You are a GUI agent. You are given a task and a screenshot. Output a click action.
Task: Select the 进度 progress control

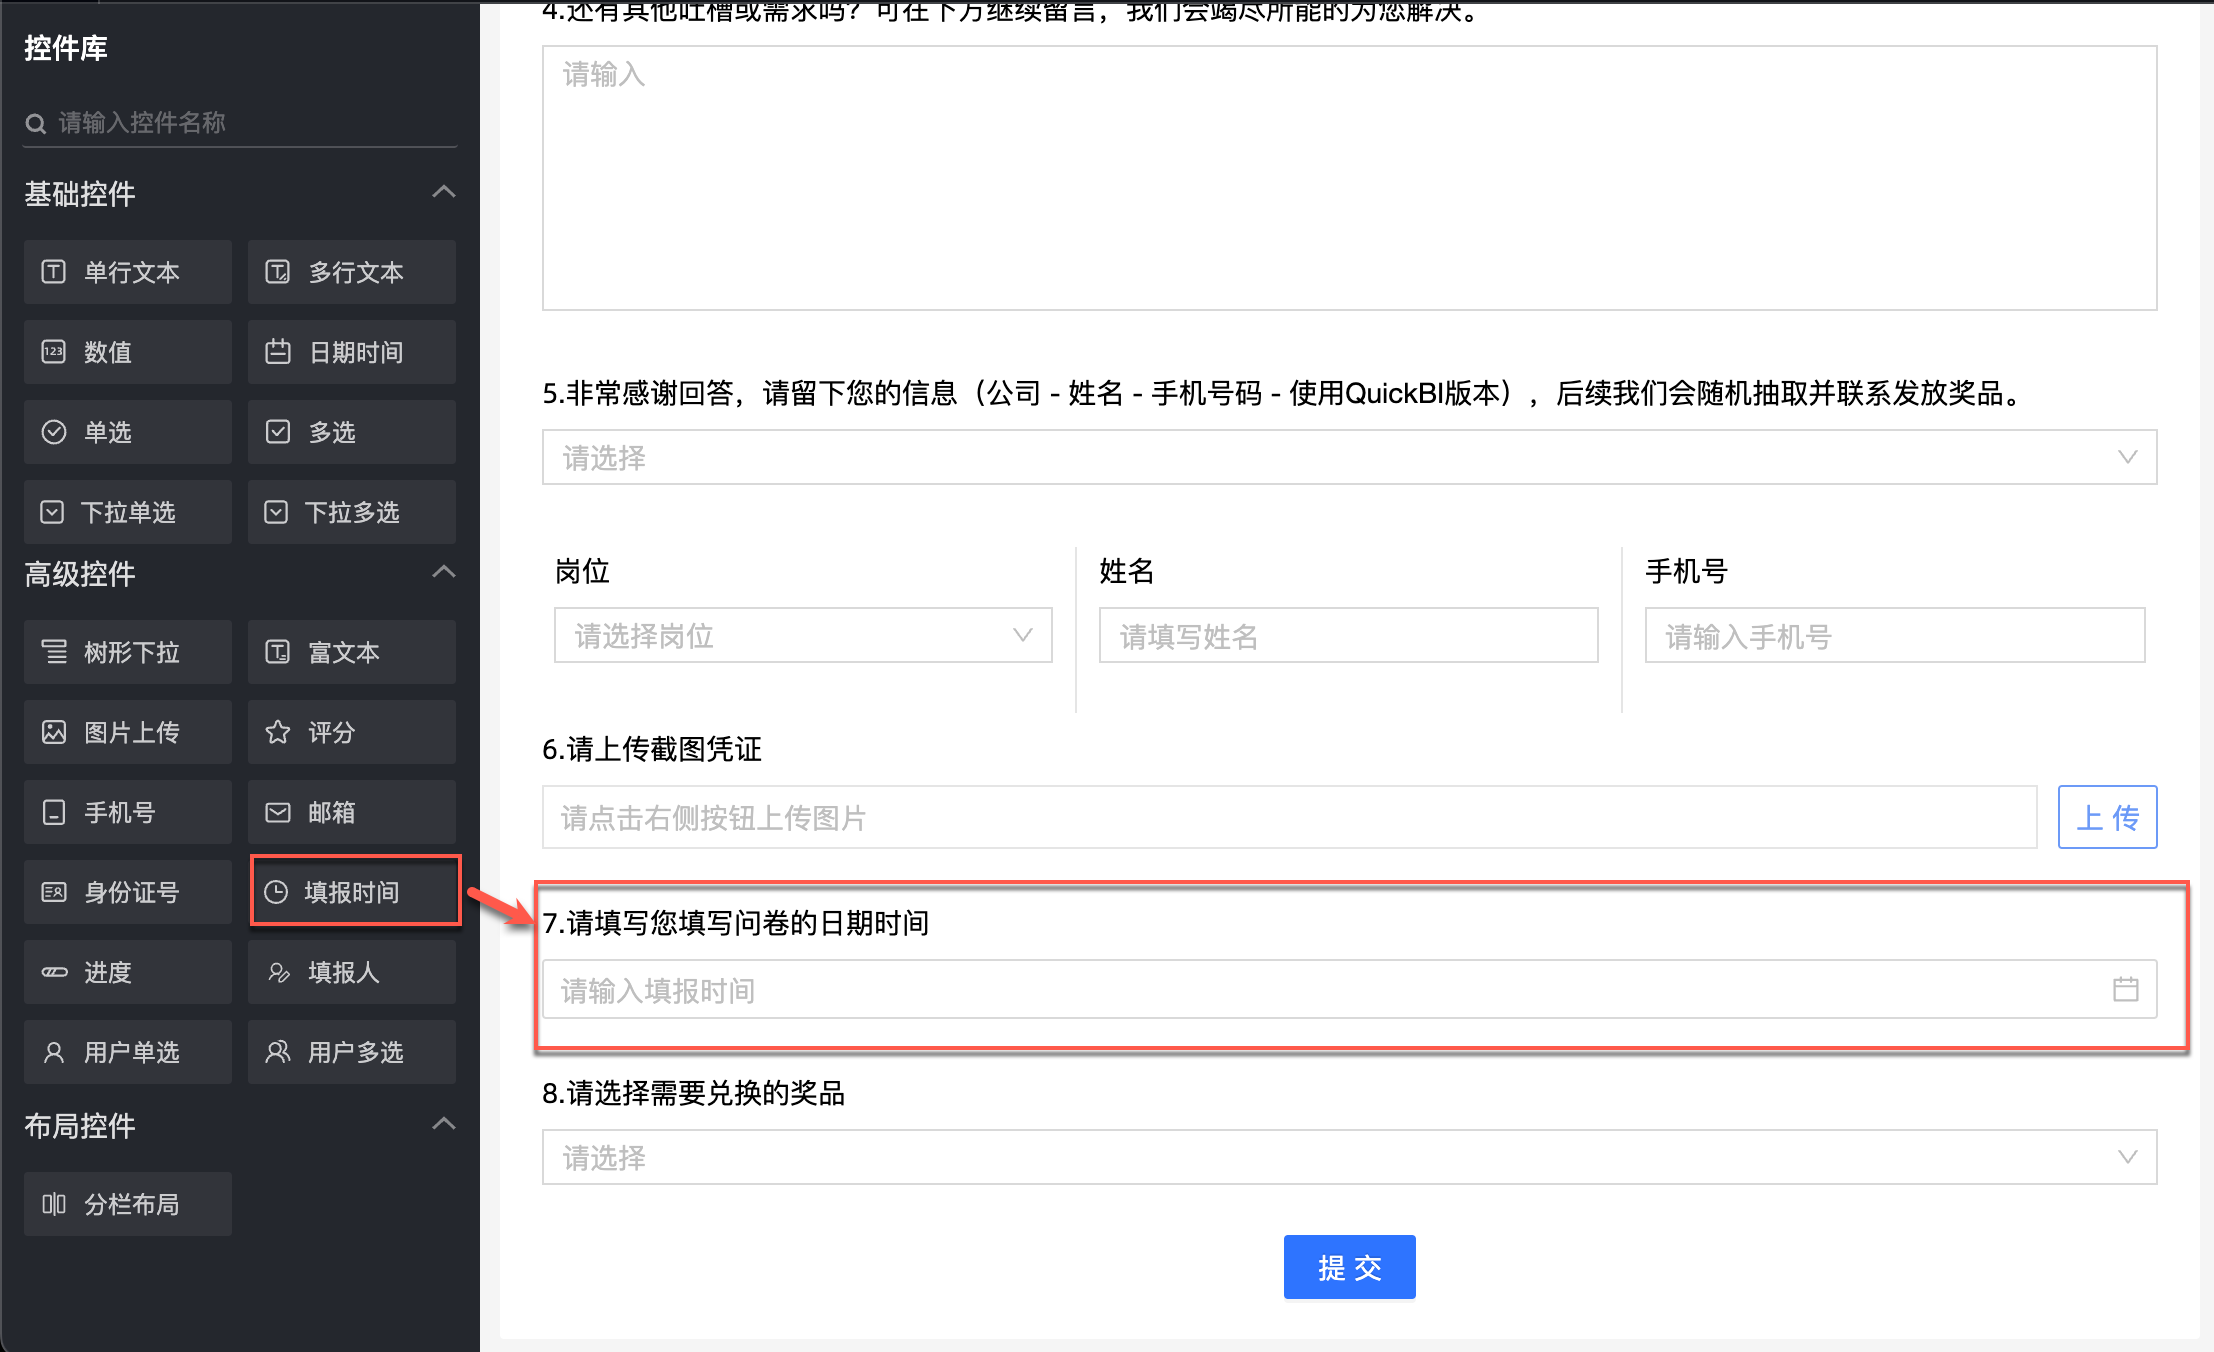128,972
